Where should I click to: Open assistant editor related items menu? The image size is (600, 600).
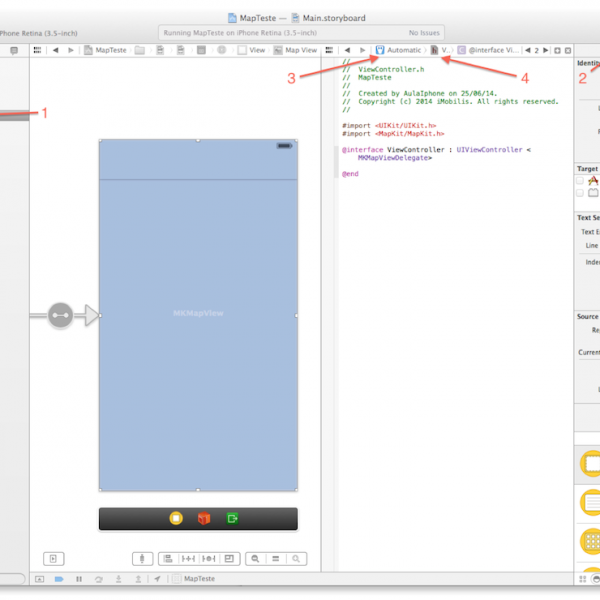click(329, 50)
